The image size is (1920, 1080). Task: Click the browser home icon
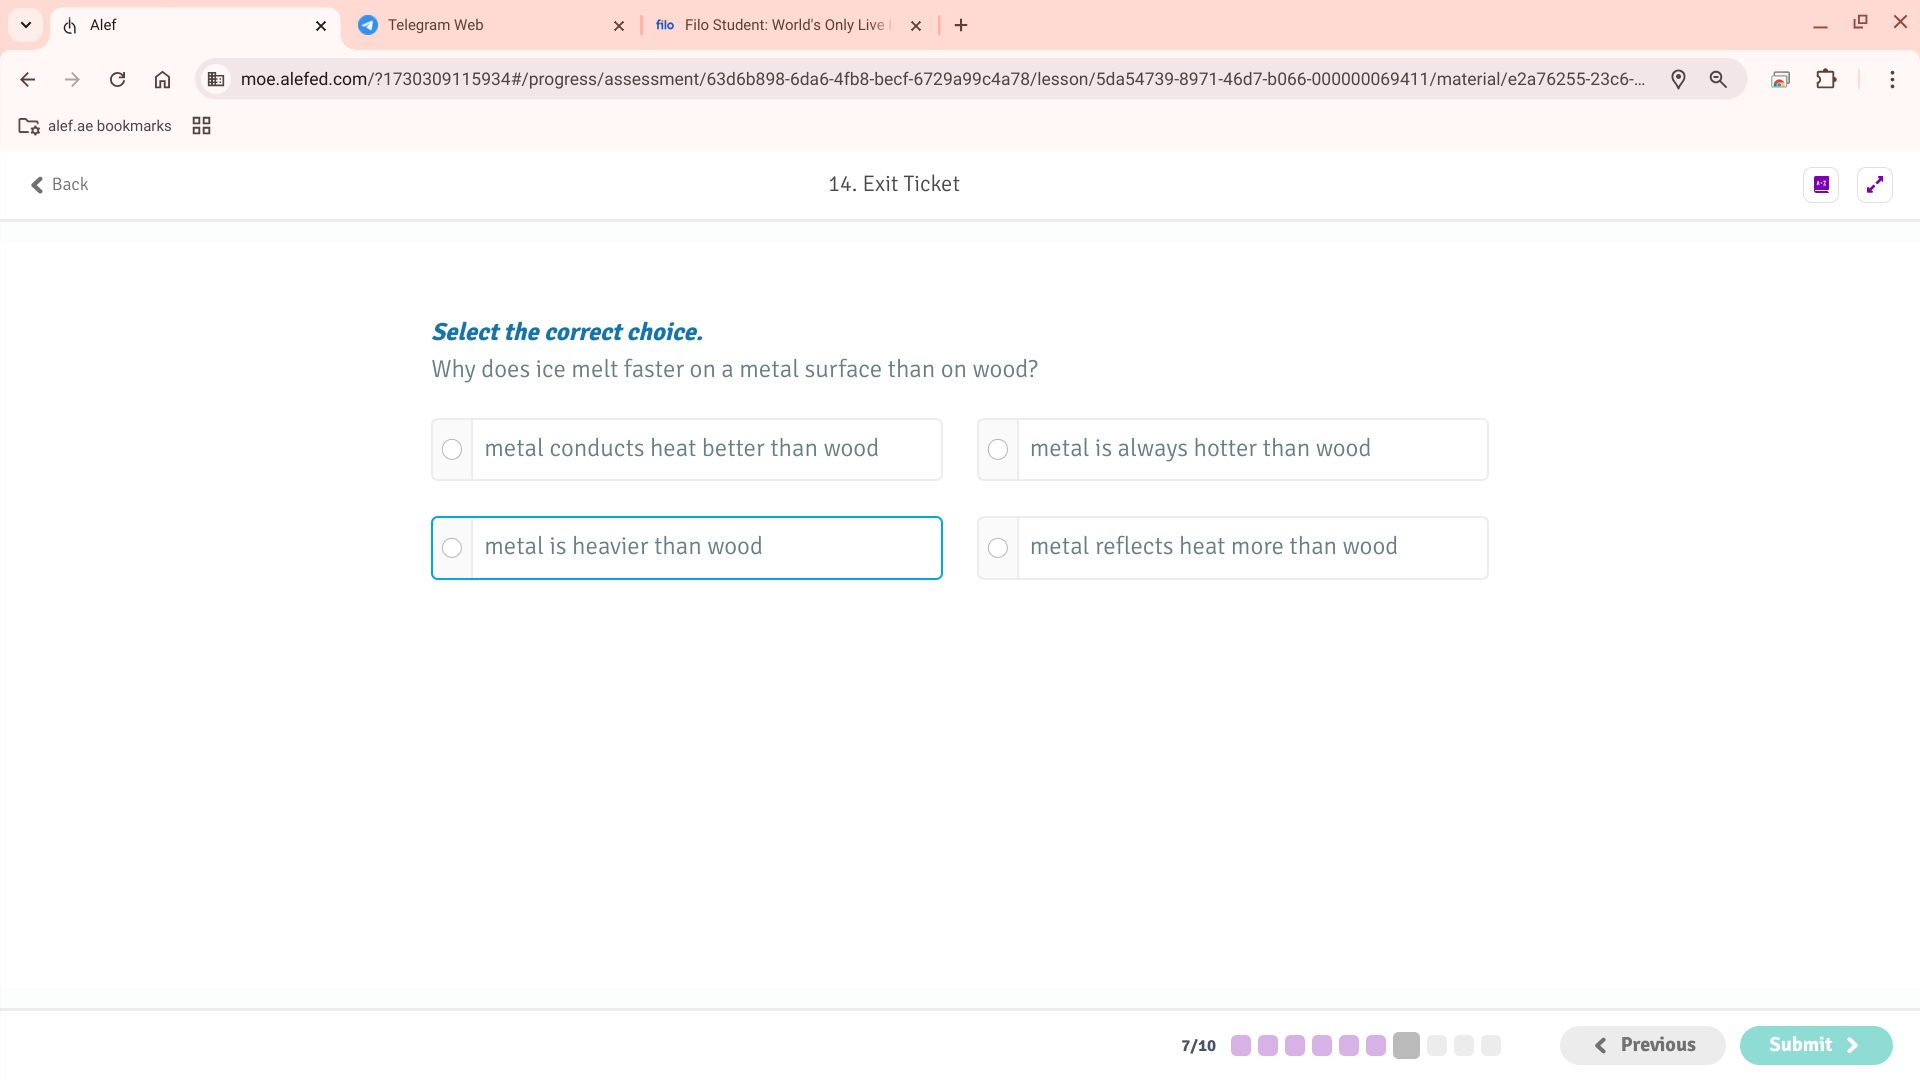click(x=162, y=79)
